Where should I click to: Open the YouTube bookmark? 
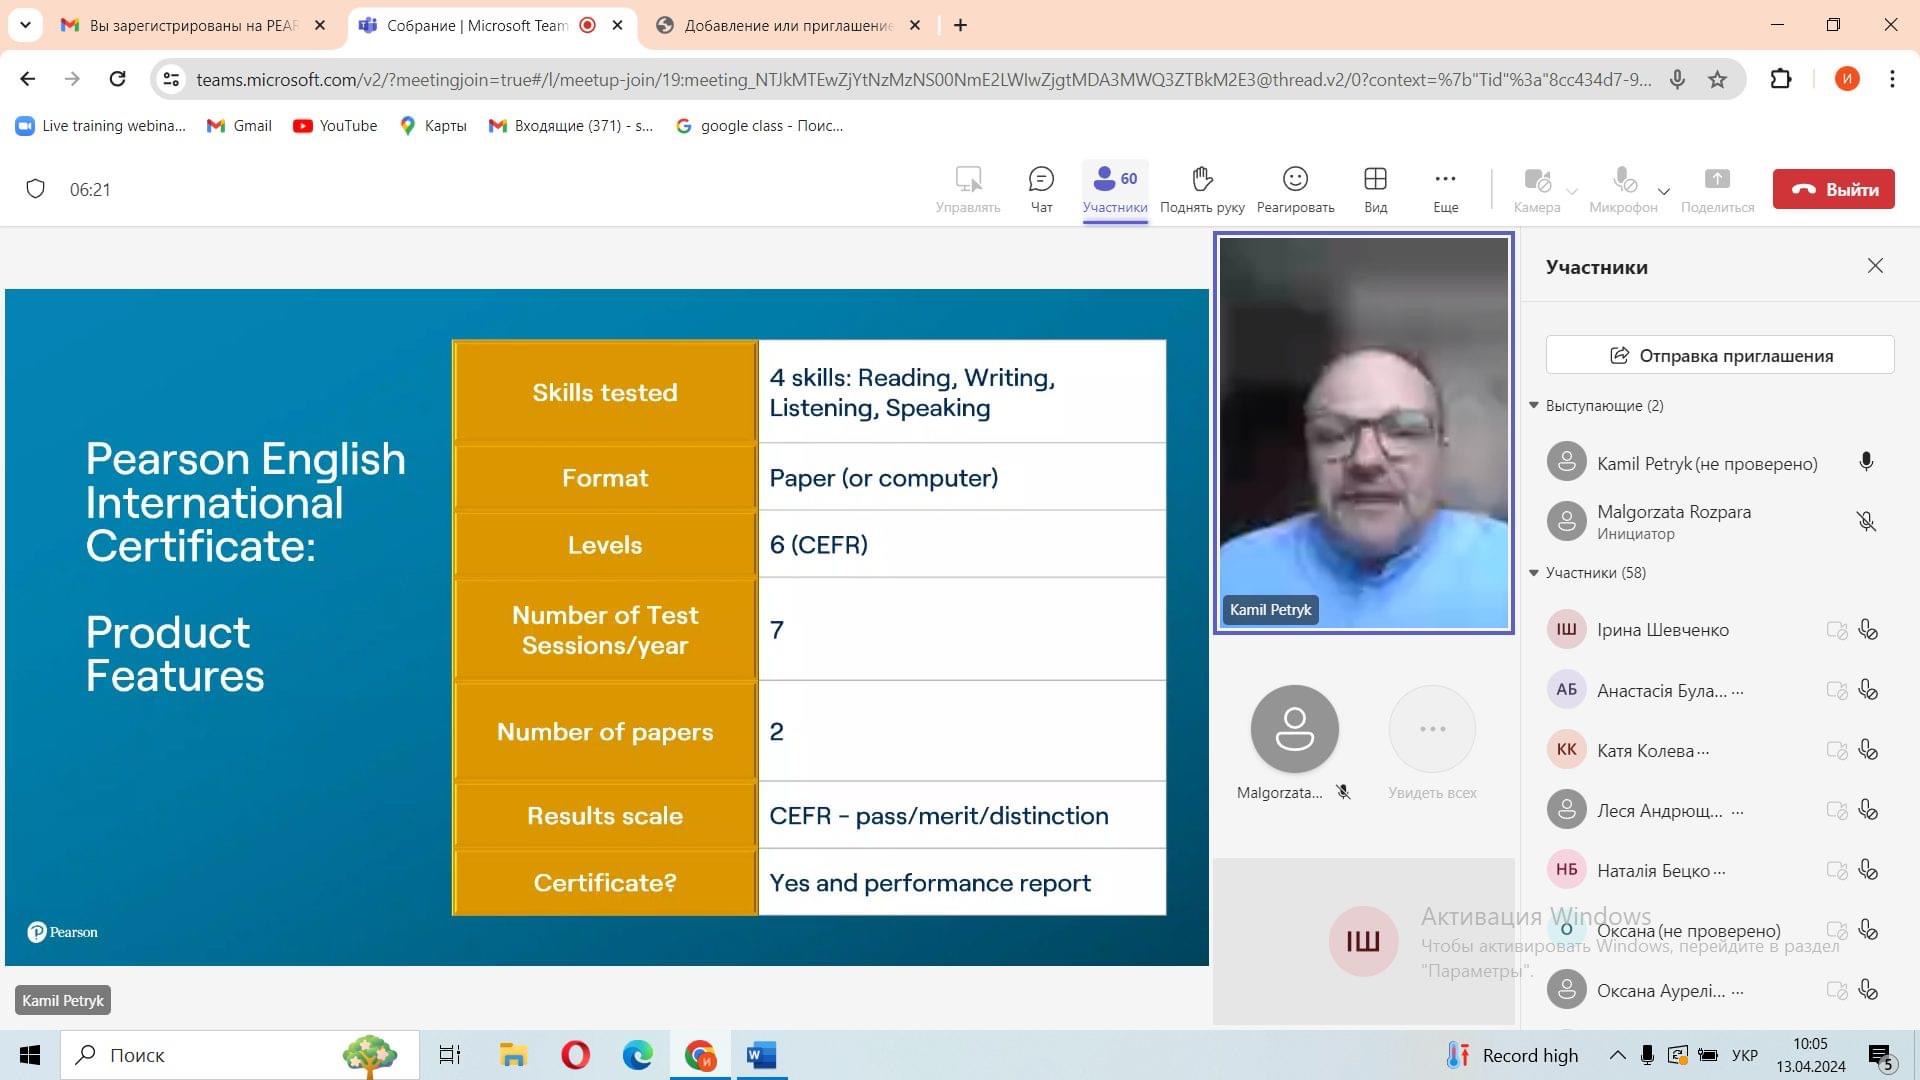(335, 126)
